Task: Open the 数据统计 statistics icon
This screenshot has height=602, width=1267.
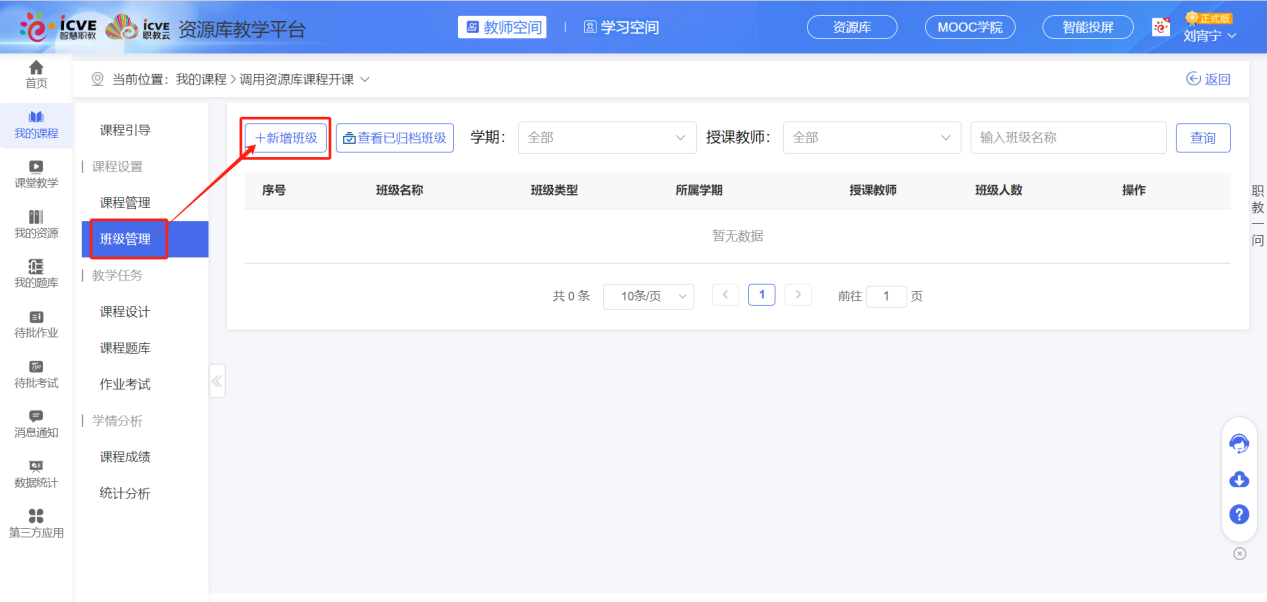Action: [x=36, y=473]
